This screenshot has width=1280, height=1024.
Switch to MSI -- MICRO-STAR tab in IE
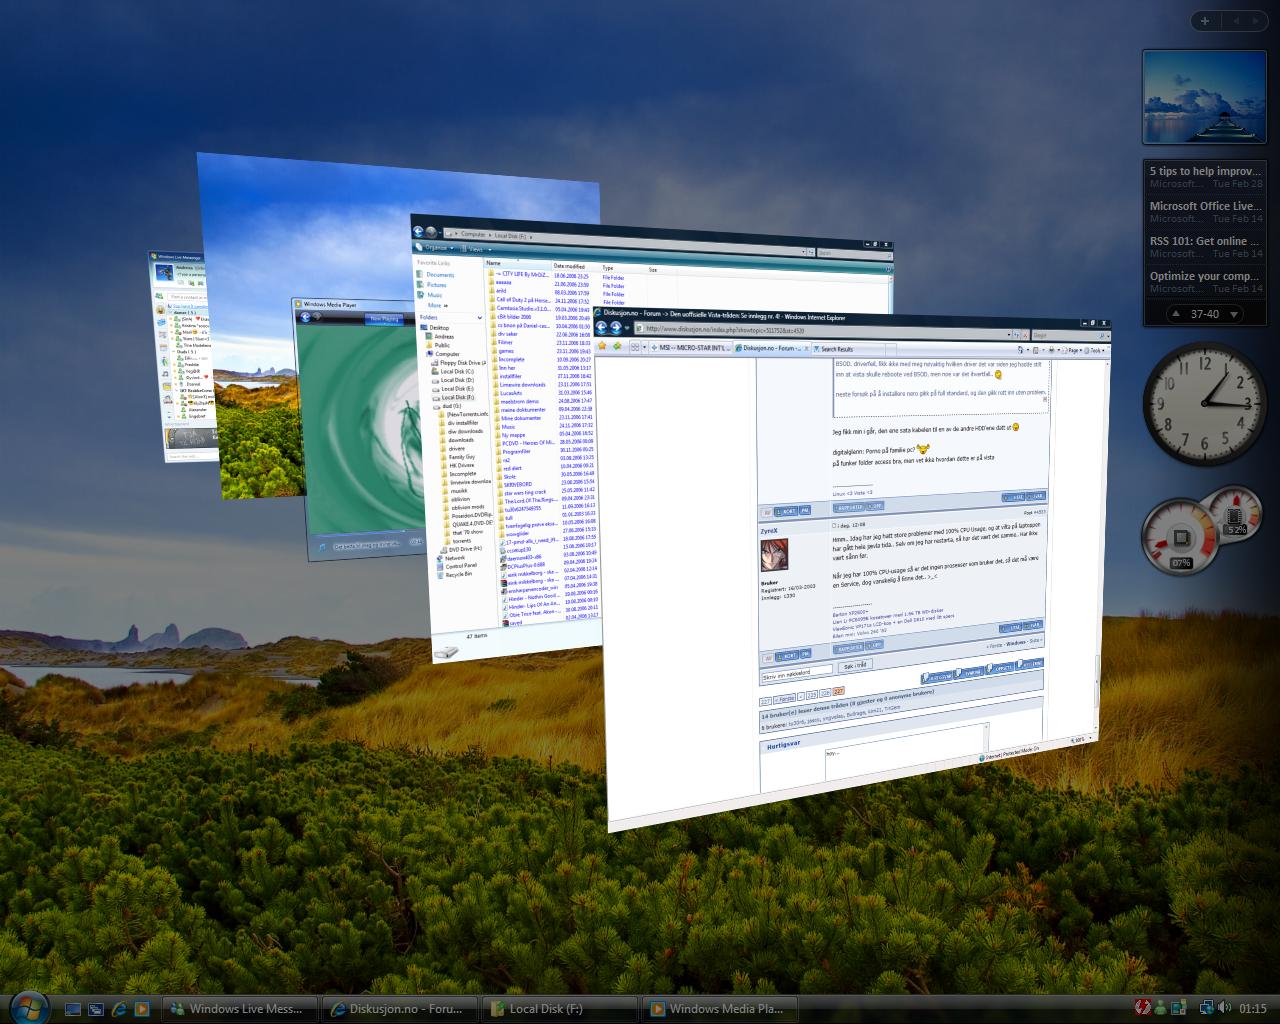click(x=691, y=348)
